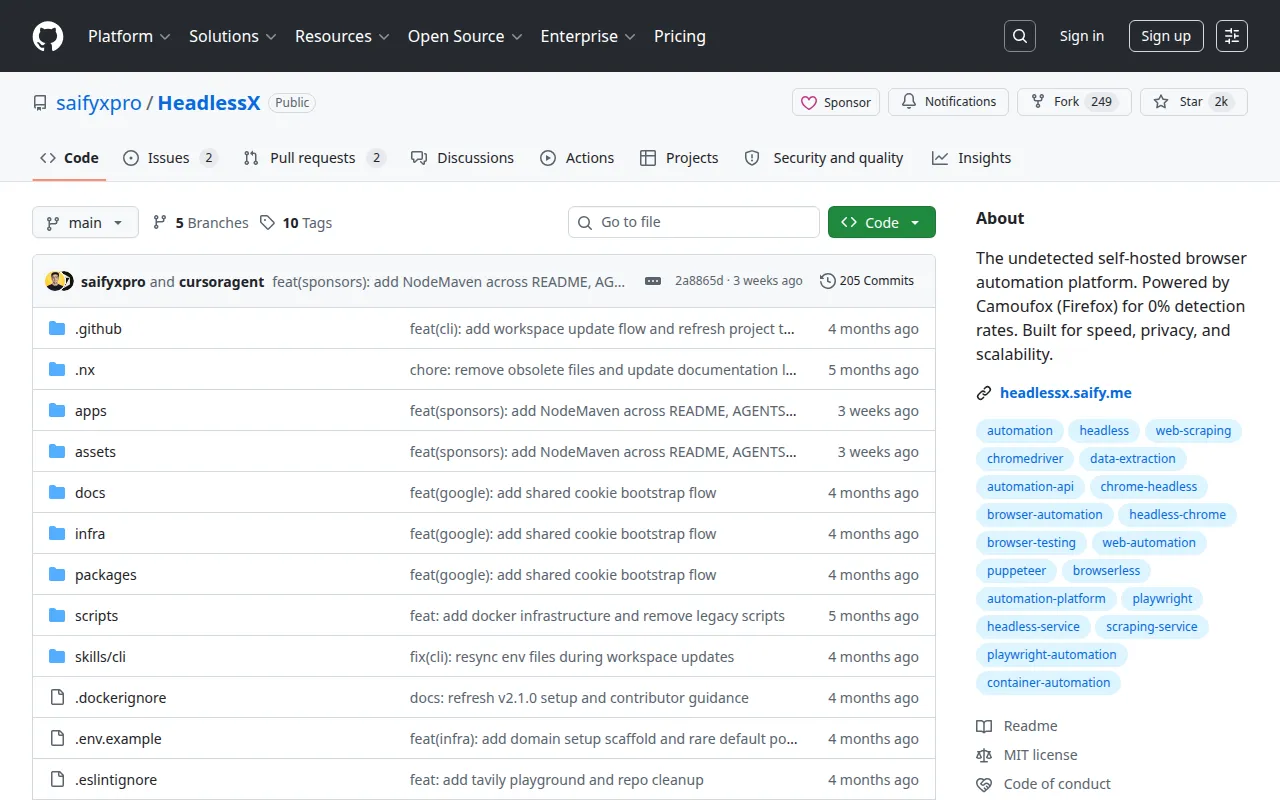Switch to the Discussions tab
1280x800 pixels.
pos(462,158)
